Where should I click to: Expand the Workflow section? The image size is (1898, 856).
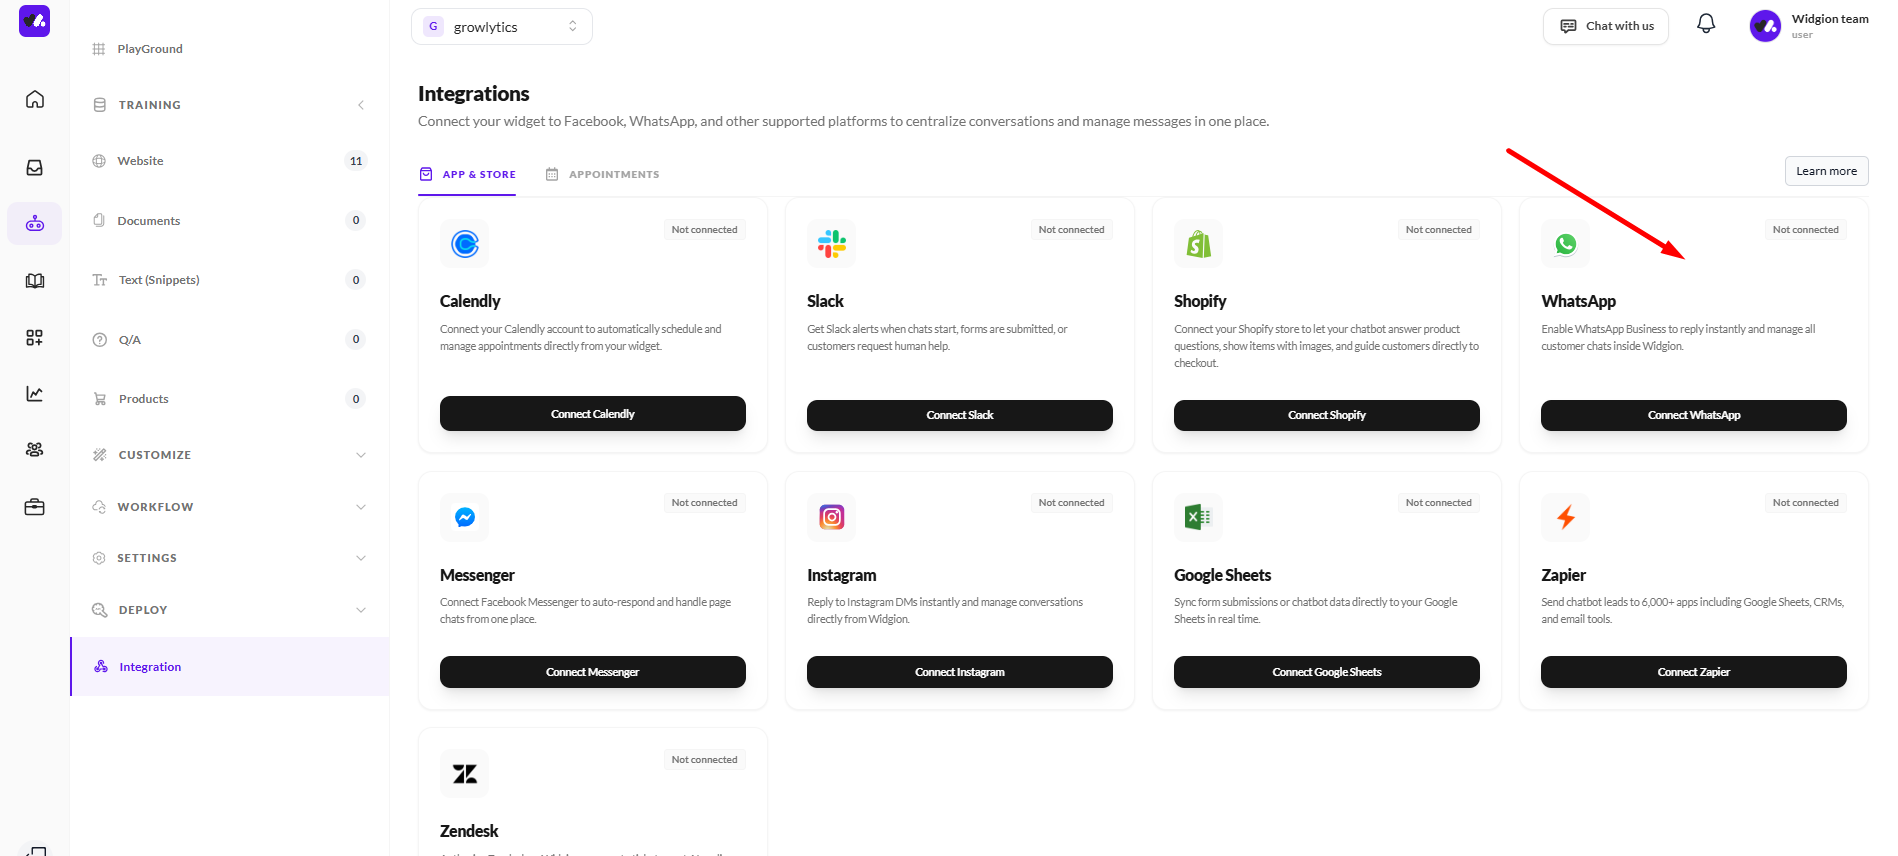[361, 507]
